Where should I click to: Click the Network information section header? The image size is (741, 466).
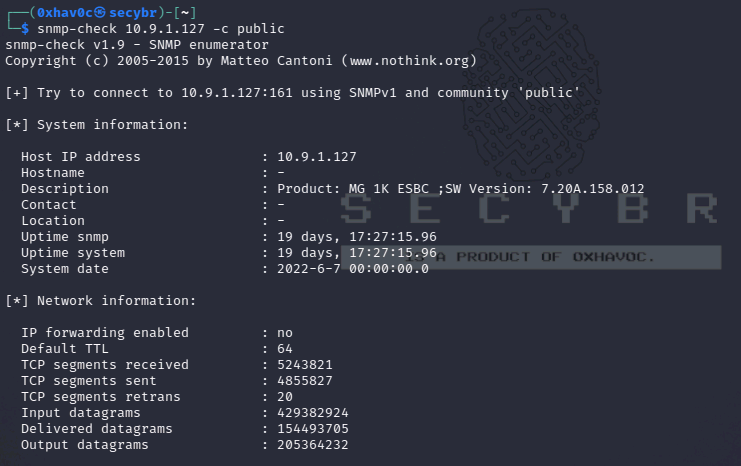coord(100,301)
